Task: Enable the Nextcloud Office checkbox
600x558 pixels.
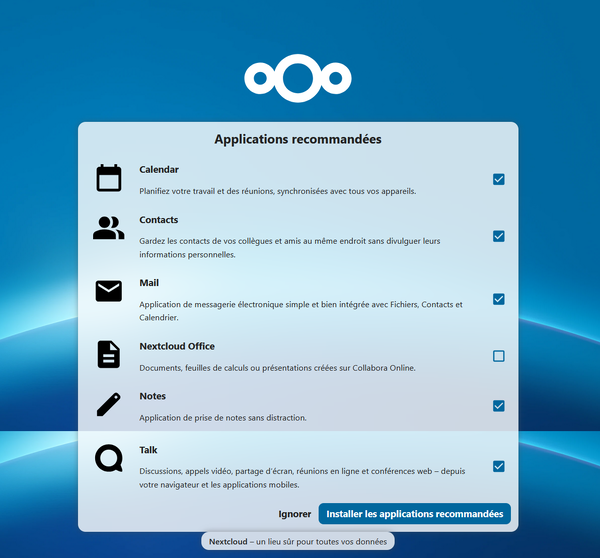Action: click(499, 356)
